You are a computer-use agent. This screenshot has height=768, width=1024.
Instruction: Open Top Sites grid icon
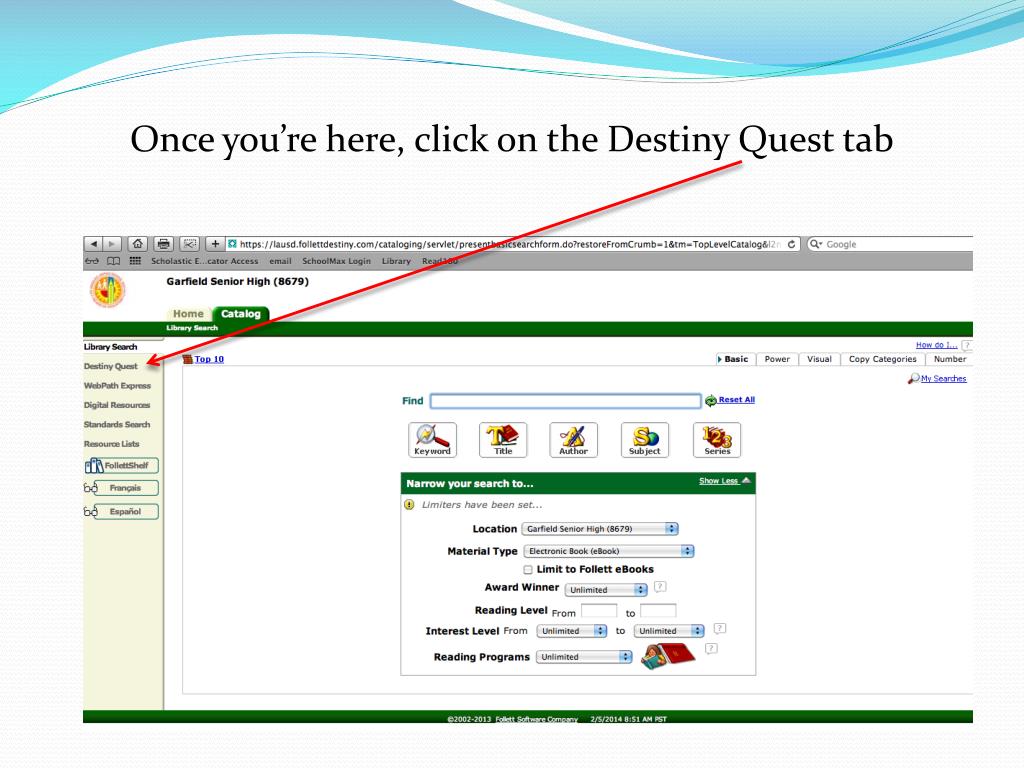coord(135,261)
